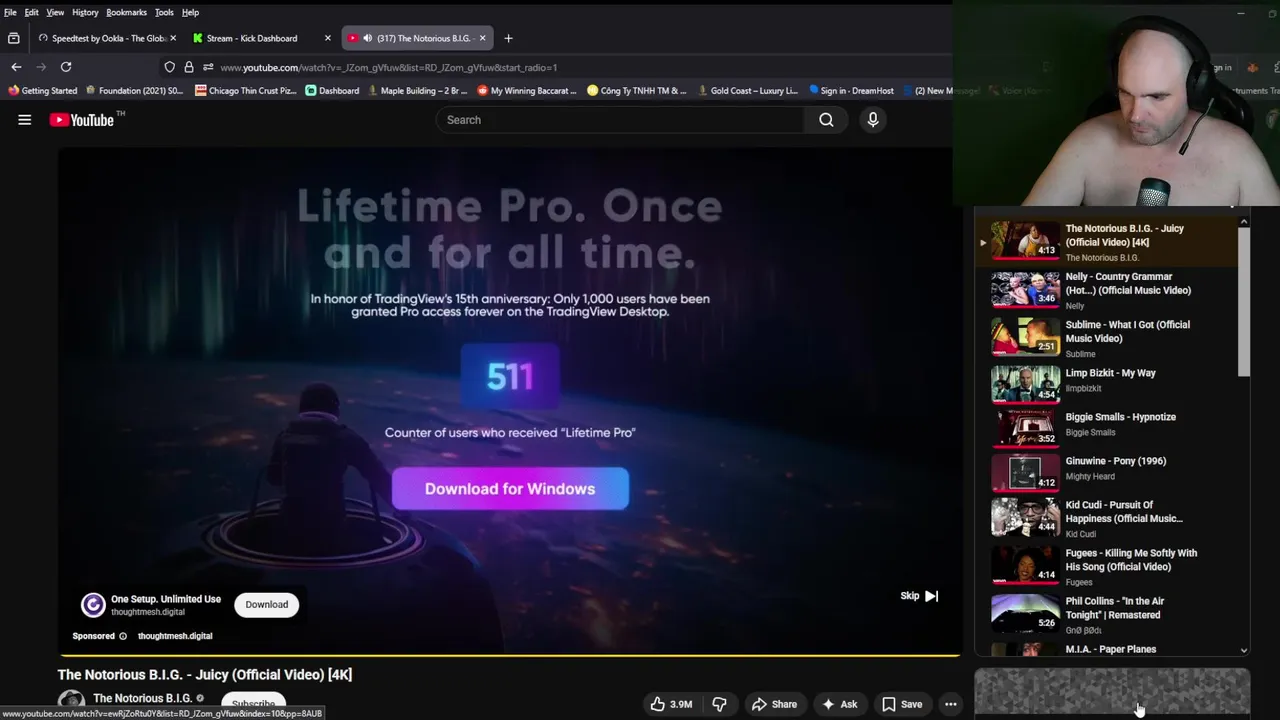
Task: Open the Gold Coast - Luxury bookmark
Action: tap(747, 90)
